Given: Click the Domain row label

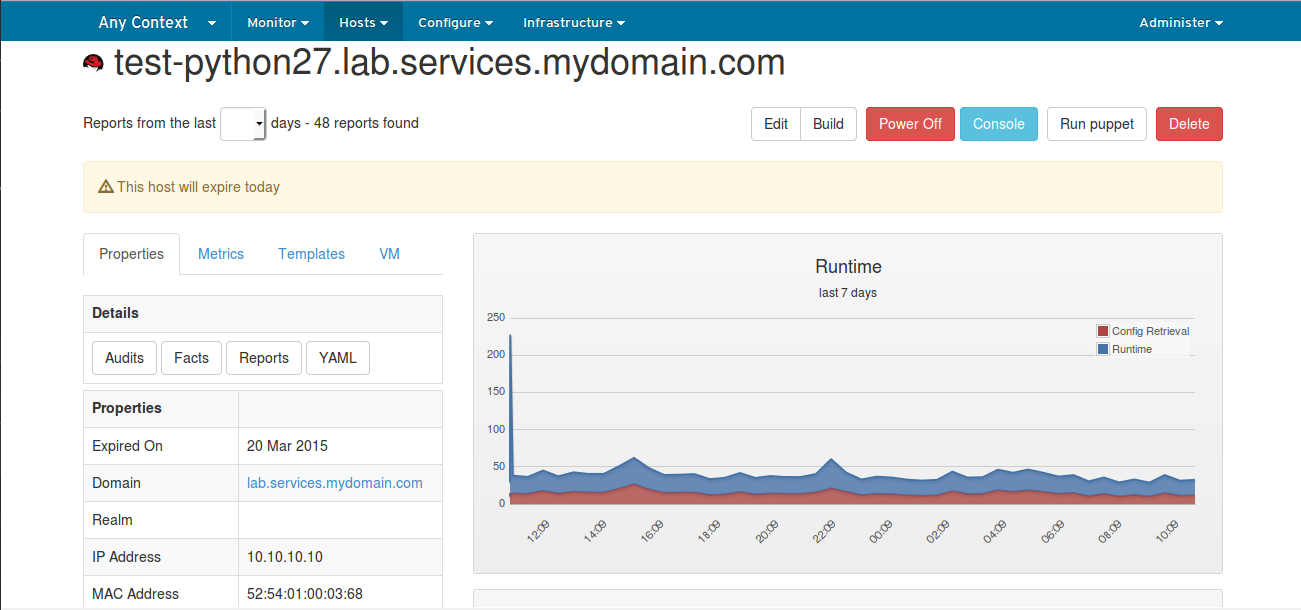Looking at the screenshot, I should [x=116, y=483].
